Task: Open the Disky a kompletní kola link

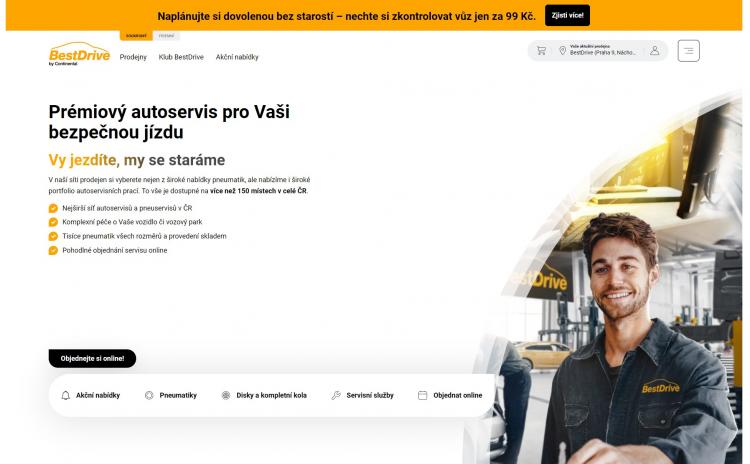Action: (271, 395)
